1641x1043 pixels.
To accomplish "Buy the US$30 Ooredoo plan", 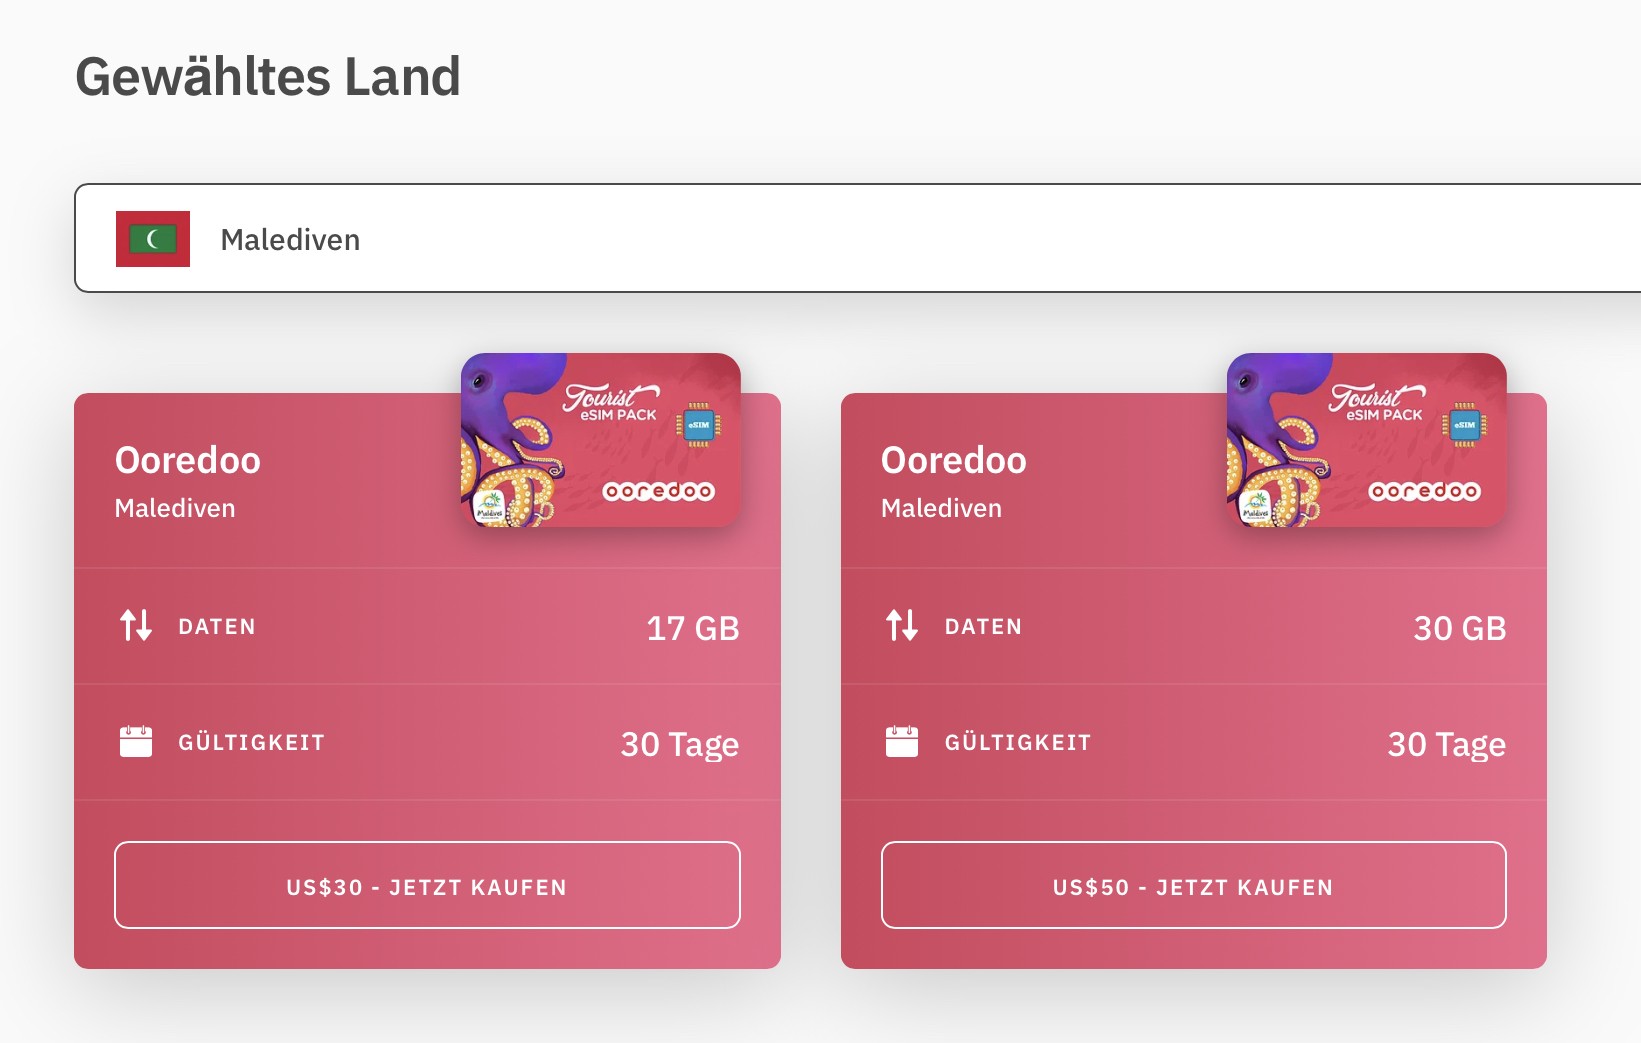I will click(x=427, y=886).
